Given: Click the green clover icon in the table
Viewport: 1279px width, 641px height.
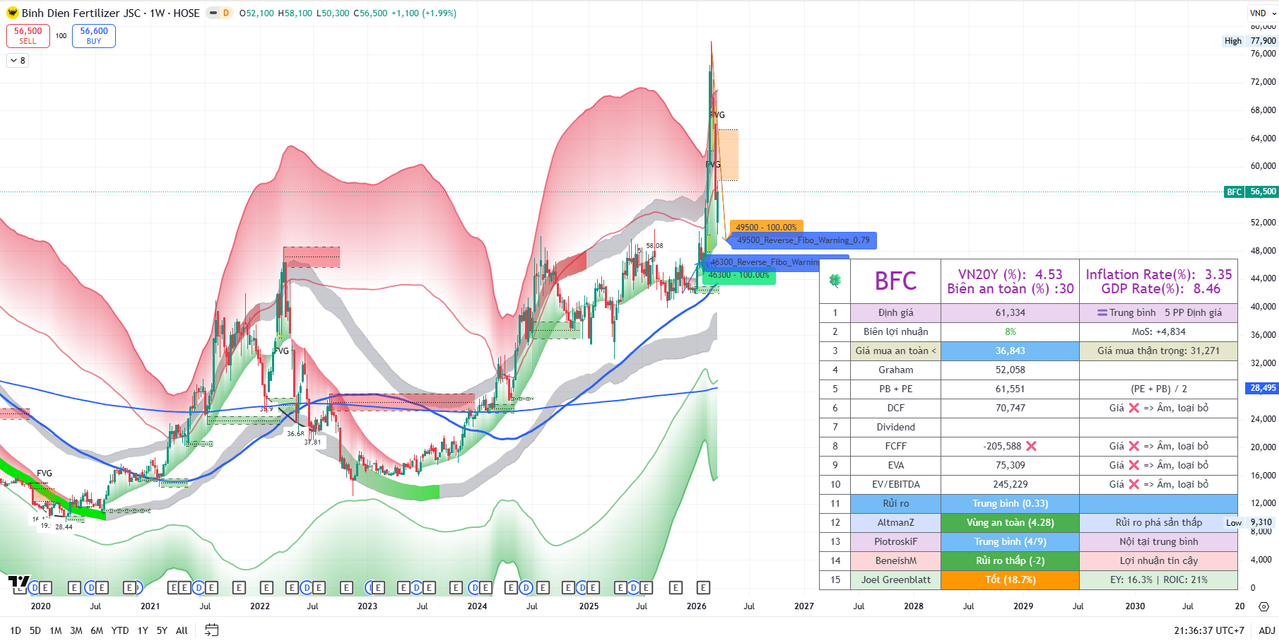Looking at the screenshot, I should pyautogui.click(x=834, y=281).
